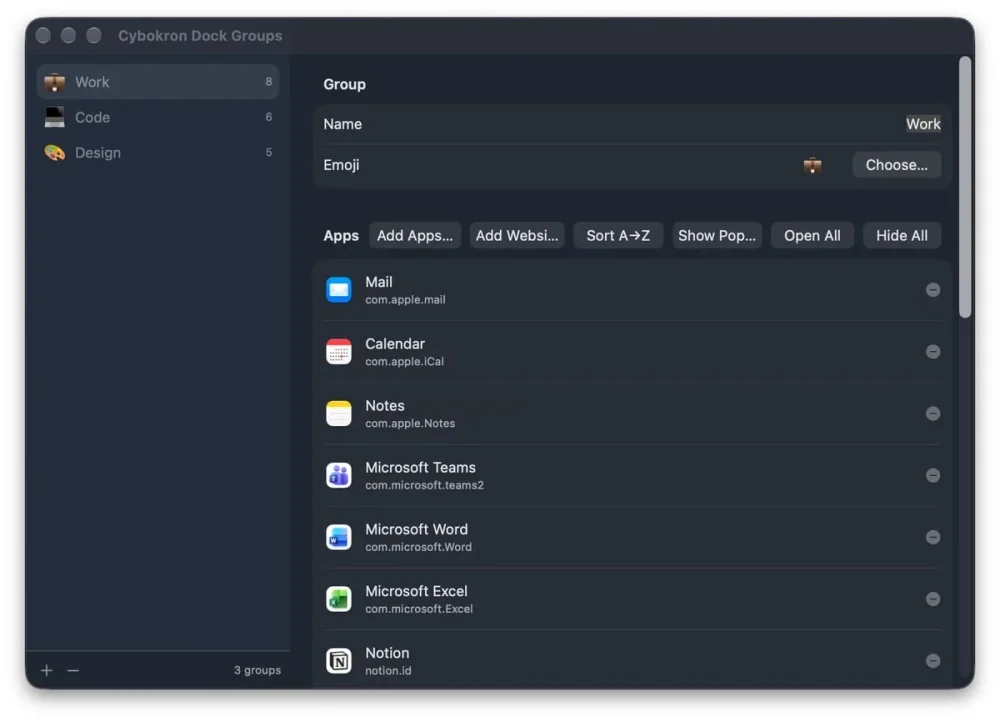
Task: Click the vertical scrollbar thumb
Action: [965, 187]
